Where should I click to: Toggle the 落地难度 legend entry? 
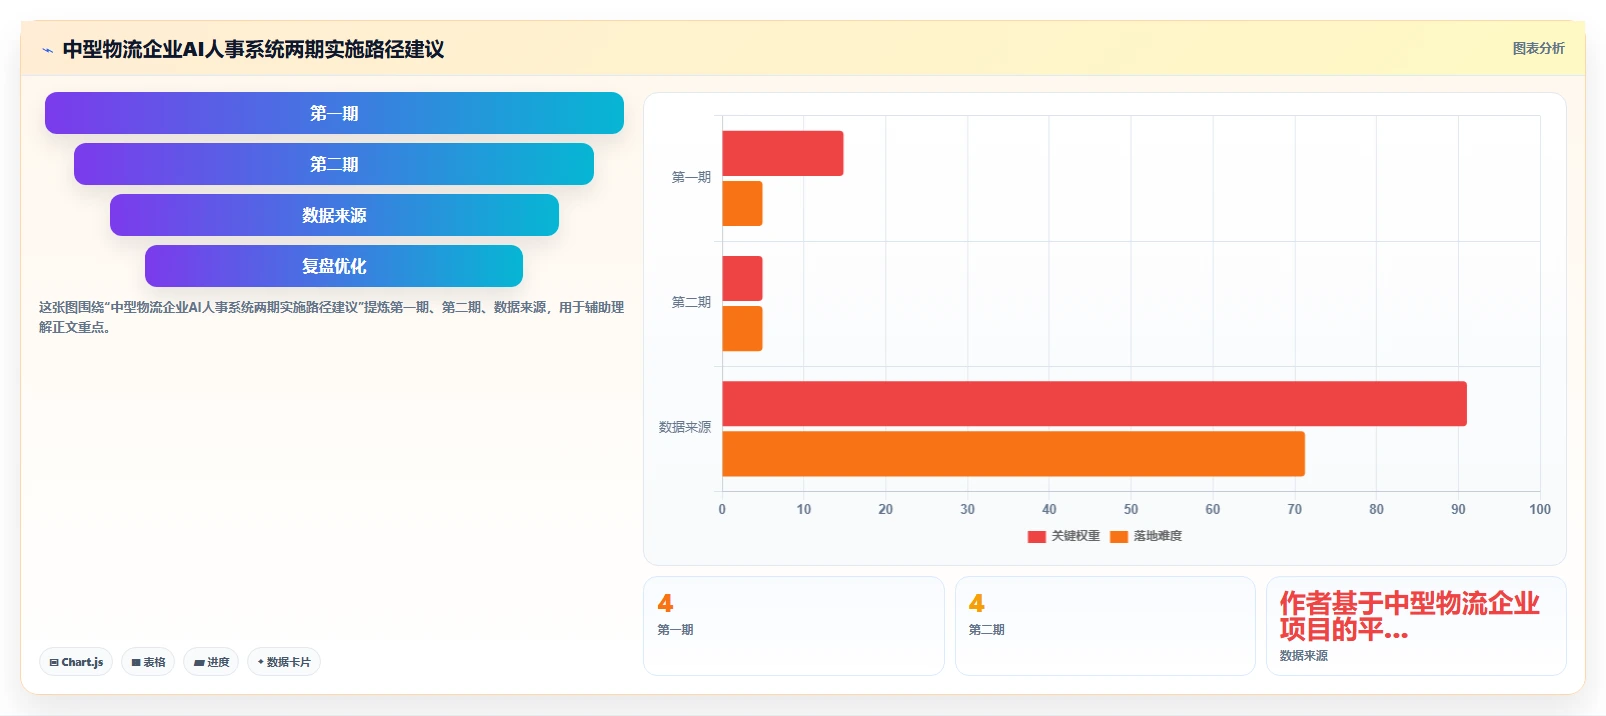tap(1146, 536)
